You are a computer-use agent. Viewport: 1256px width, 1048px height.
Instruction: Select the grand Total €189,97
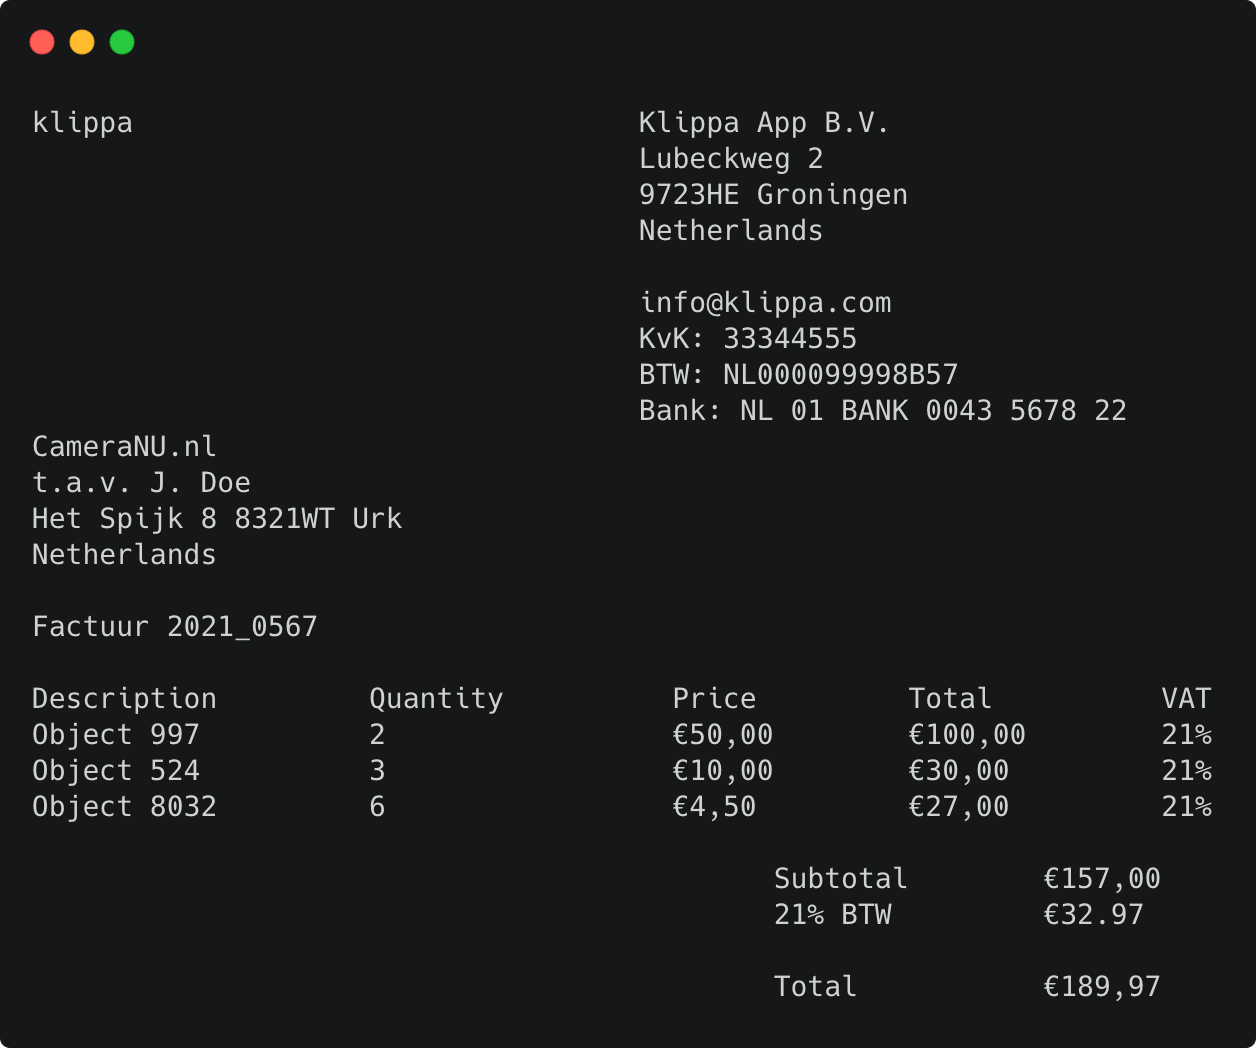(1102, 986)
